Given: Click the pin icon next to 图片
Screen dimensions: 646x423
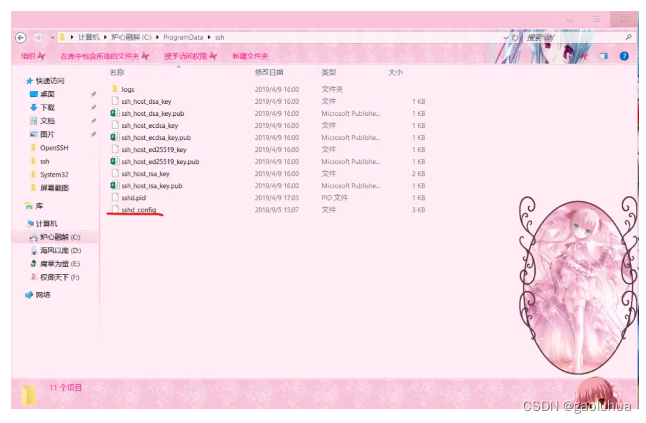Looking at the screenshot, I should pos(94,134).
